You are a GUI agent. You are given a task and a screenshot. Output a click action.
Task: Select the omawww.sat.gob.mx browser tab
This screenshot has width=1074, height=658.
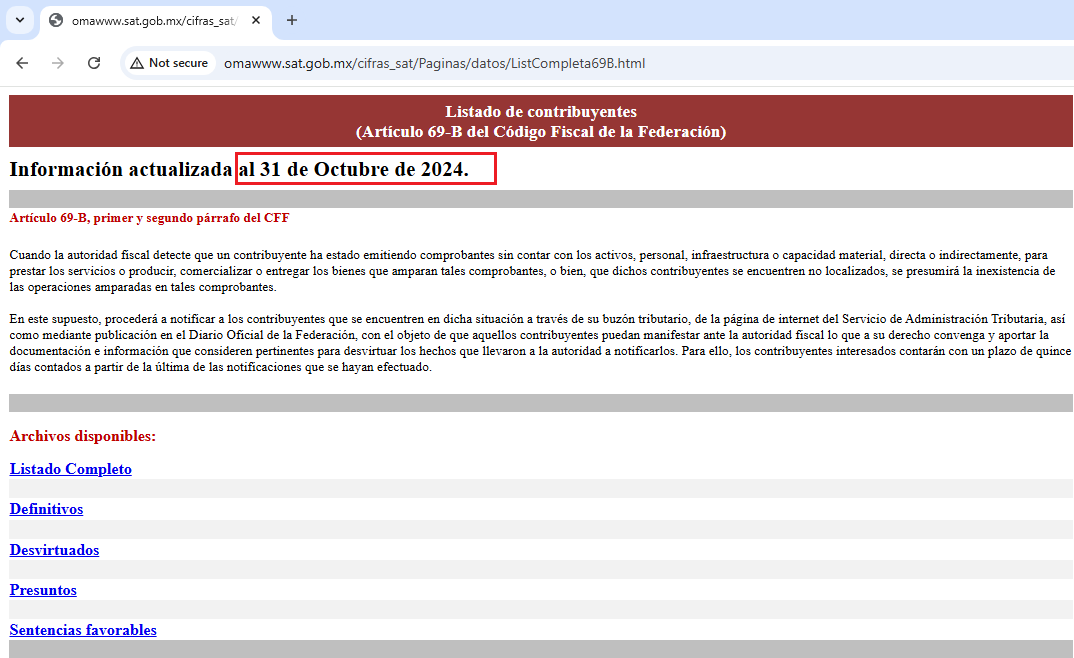click(x=155, y=21)
